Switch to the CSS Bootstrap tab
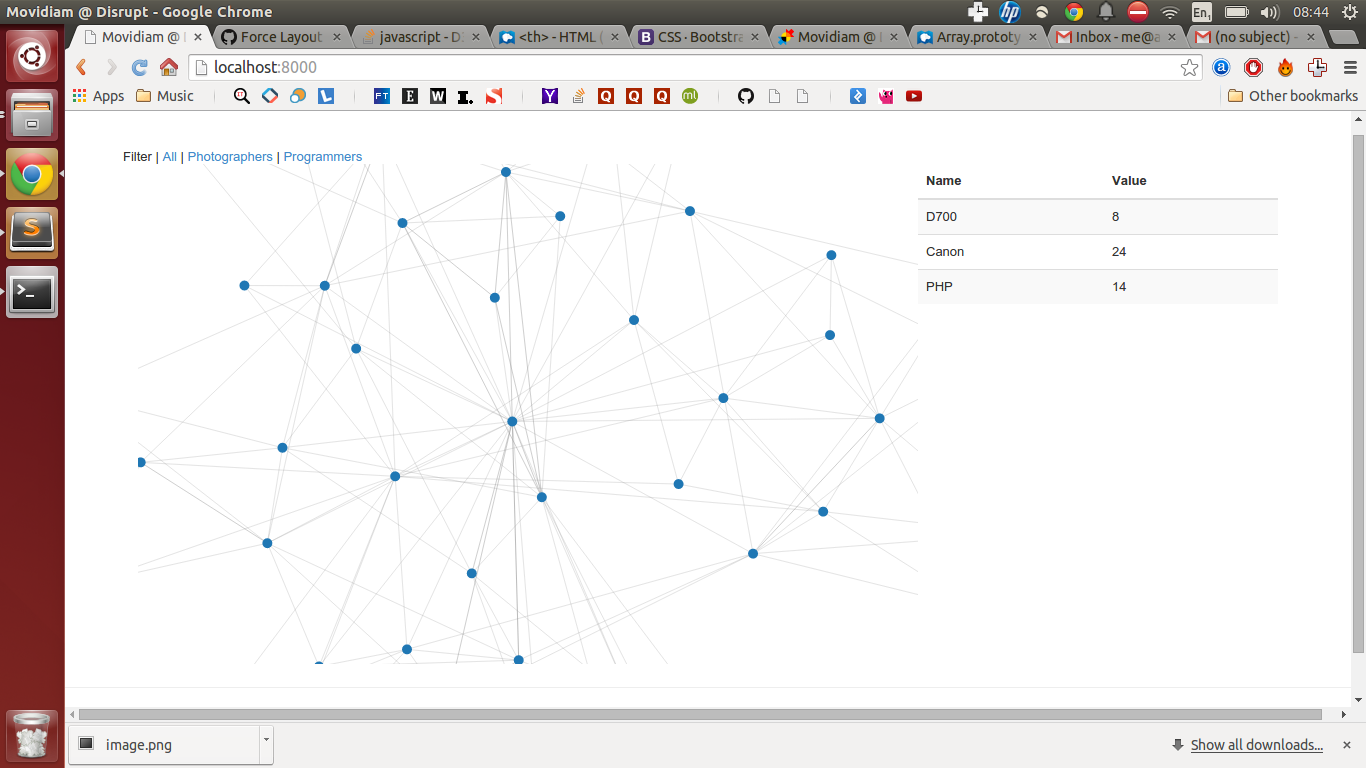This screenshot has width=1366, height=768. click(x=700, y=37)
